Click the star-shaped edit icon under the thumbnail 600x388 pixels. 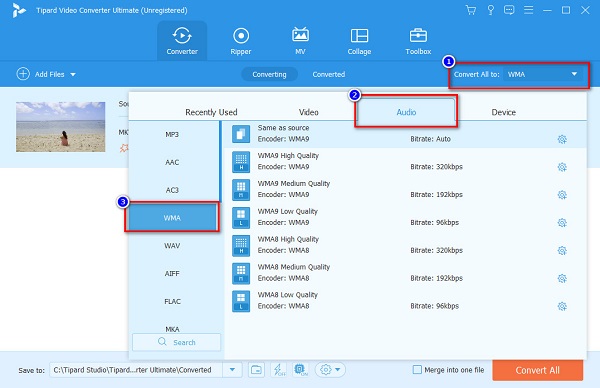pyautogui.click(x=124, y=148)
